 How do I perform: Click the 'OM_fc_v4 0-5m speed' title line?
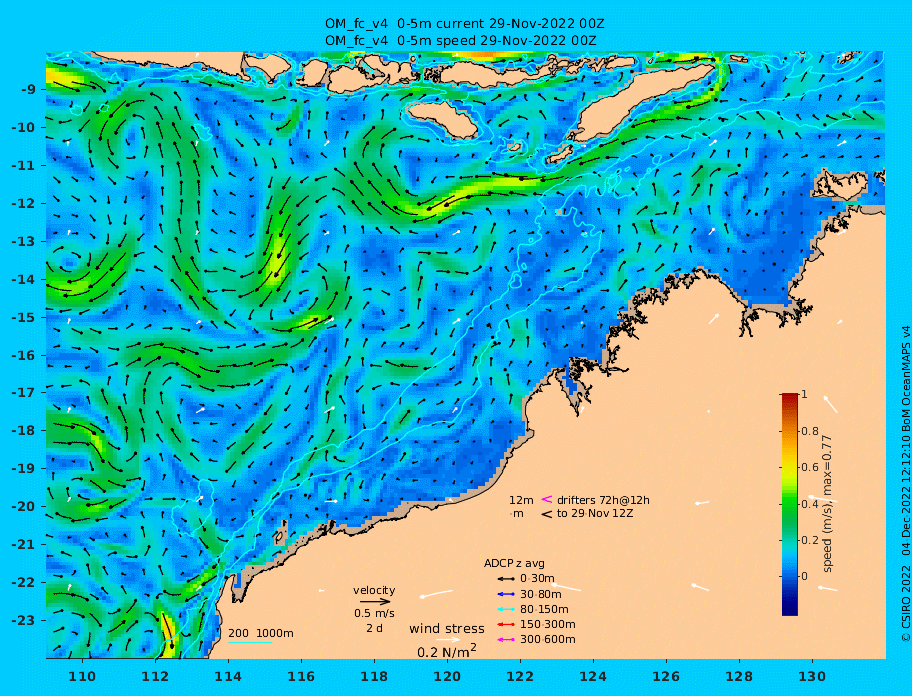point(460,41)
